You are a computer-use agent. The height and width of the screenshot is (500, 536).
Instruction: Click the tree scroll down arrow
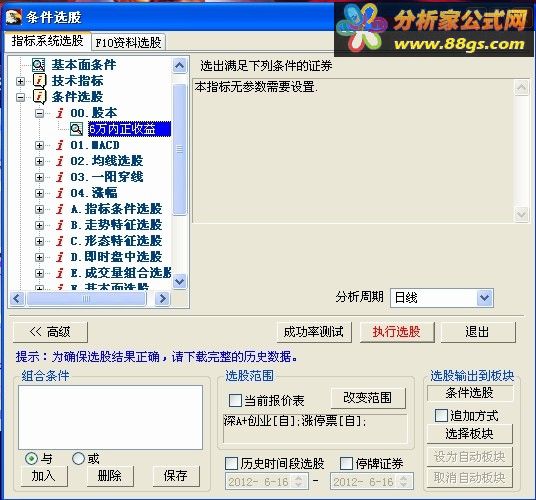(180, 282)
